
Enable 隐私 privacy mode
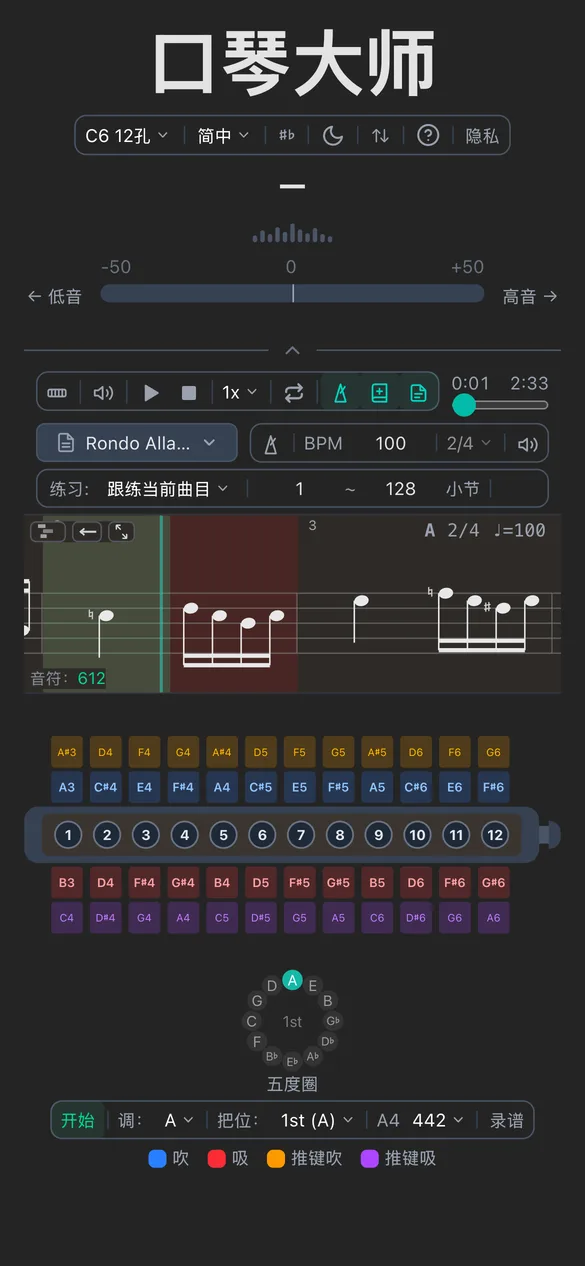coord(482,135)
